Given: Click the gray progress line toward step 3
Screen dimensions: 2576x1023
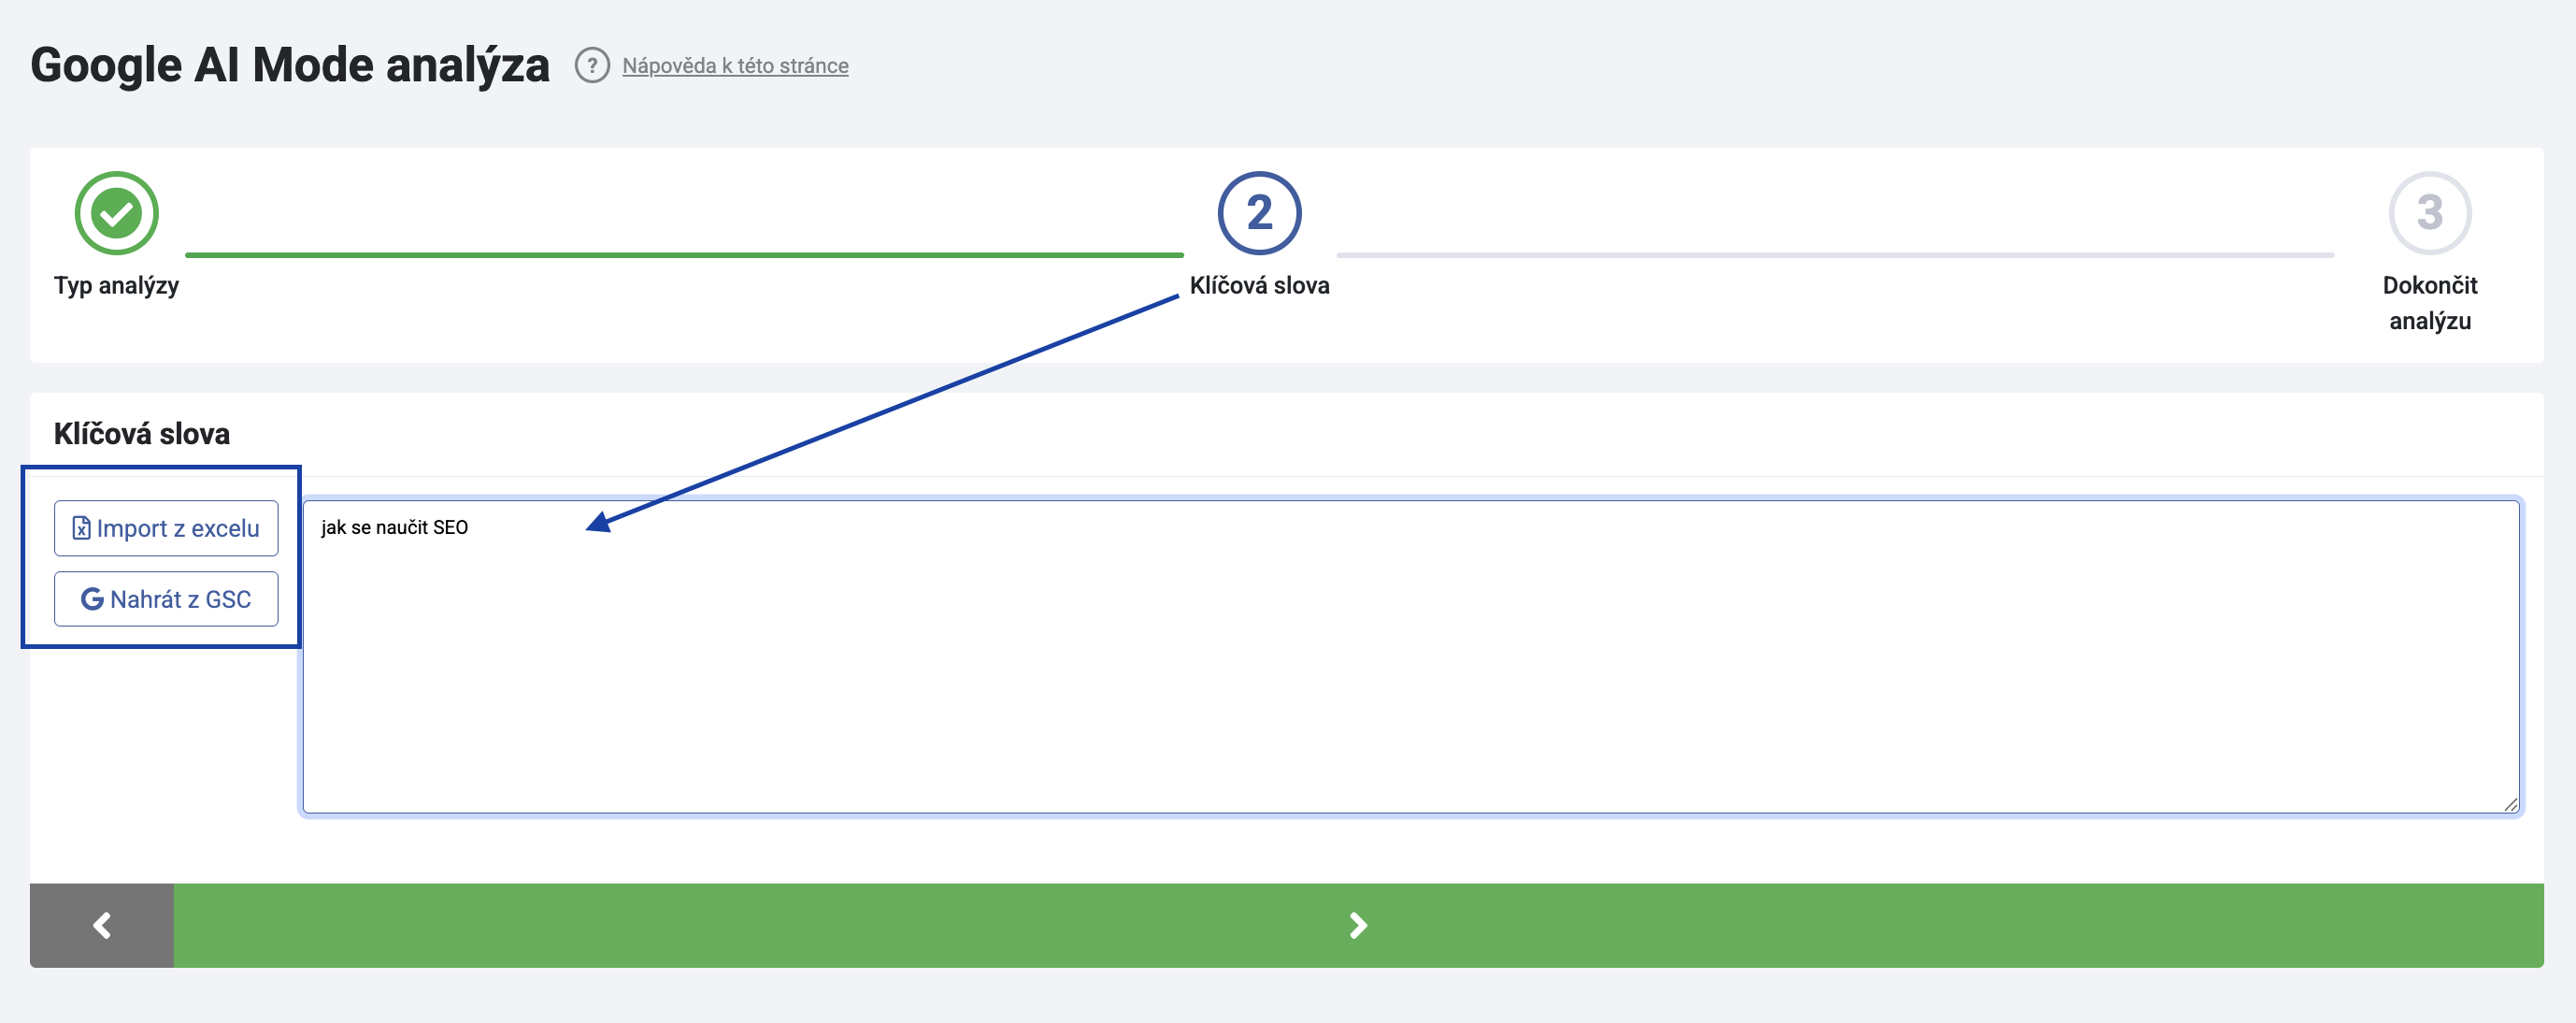Looking at the screenshot, I should point(1835,255).
